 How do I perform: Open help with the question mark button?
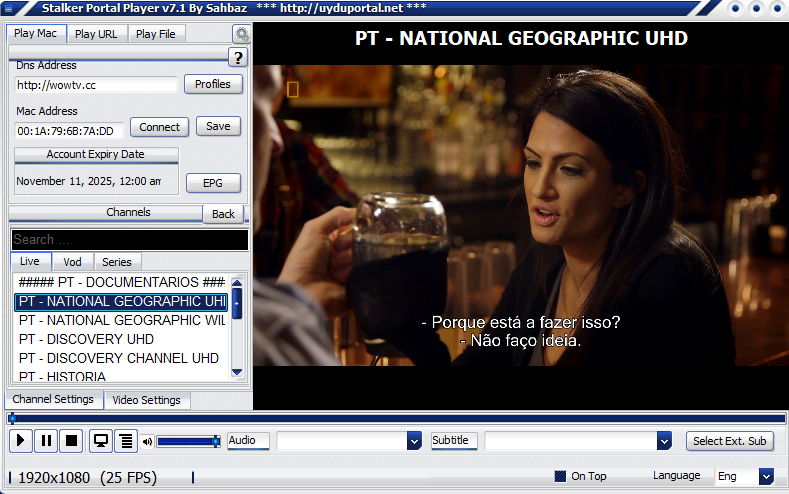pos(238,57)
